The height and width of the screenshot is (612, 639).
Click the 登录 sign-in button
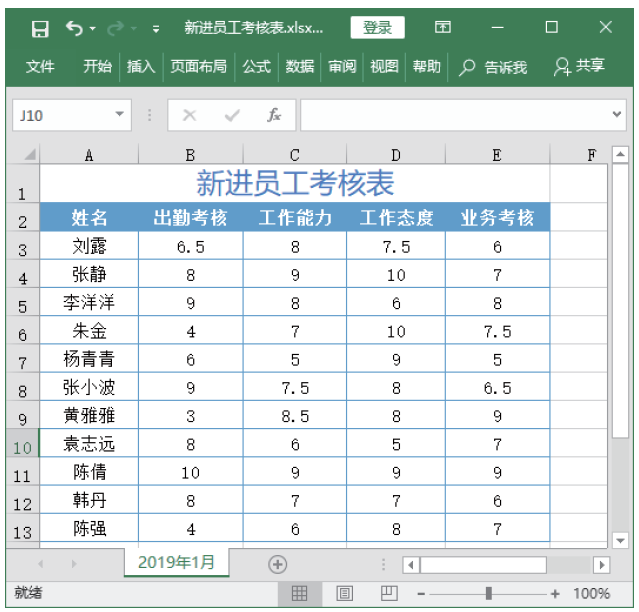tap(377, 27)
